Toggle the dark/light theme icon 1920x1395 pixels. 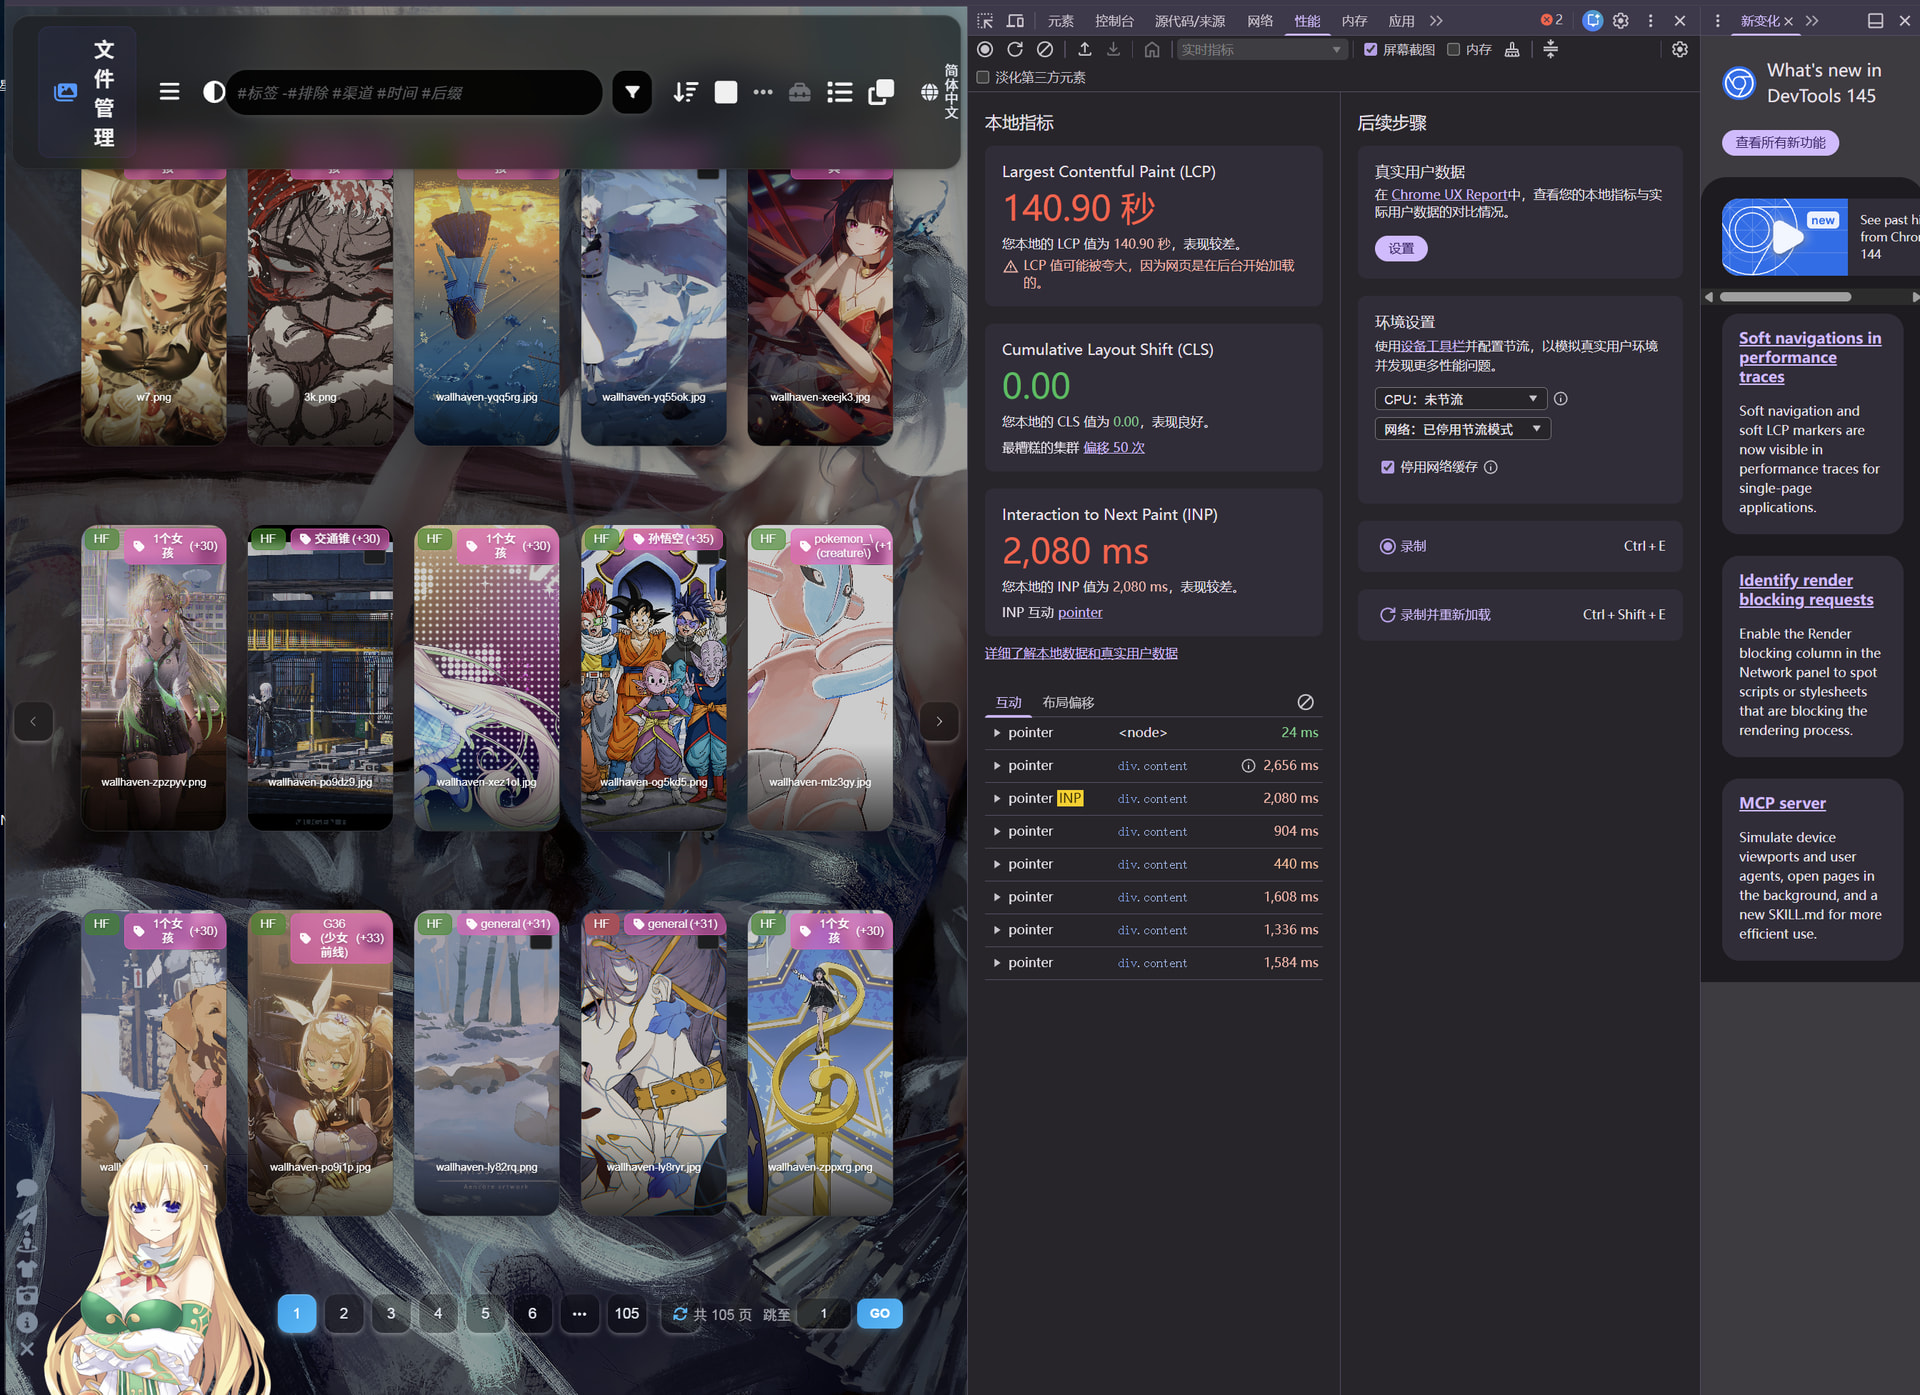pyautogui.click(x=213, y=93)
